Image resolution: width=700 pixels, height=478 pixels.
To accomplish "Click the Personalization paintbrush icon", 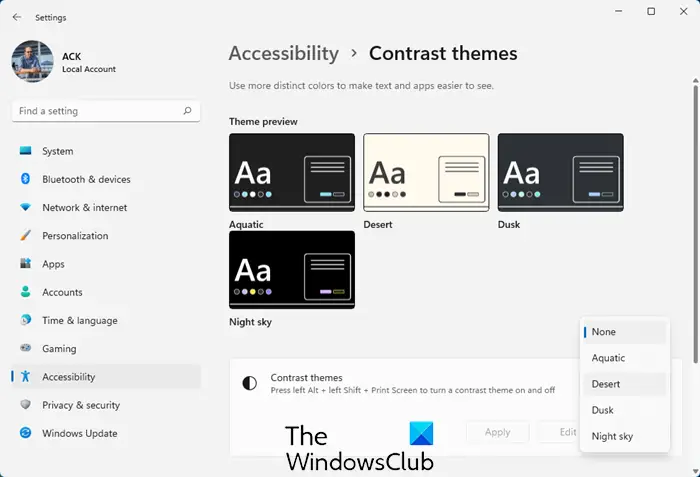I will click(25, 235).
